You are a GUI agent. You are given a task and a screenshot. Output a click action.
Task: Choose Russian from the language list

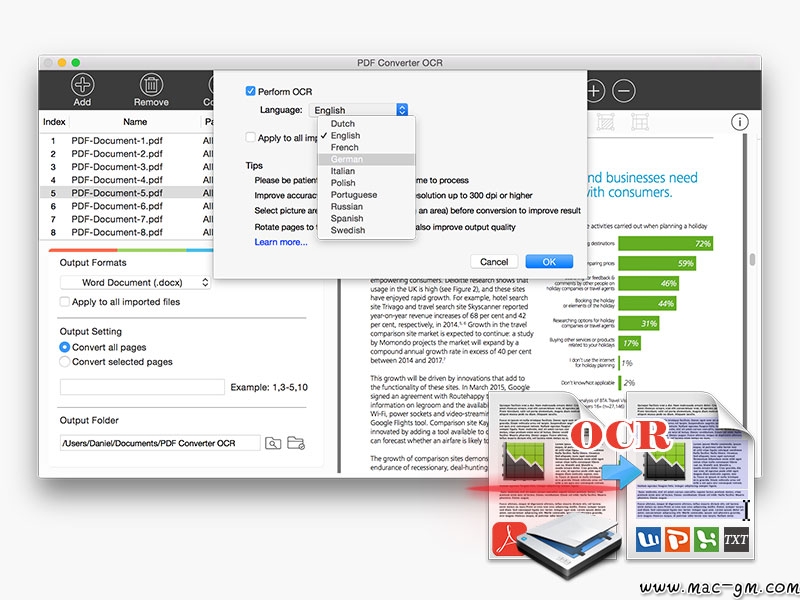pos(366,206)
